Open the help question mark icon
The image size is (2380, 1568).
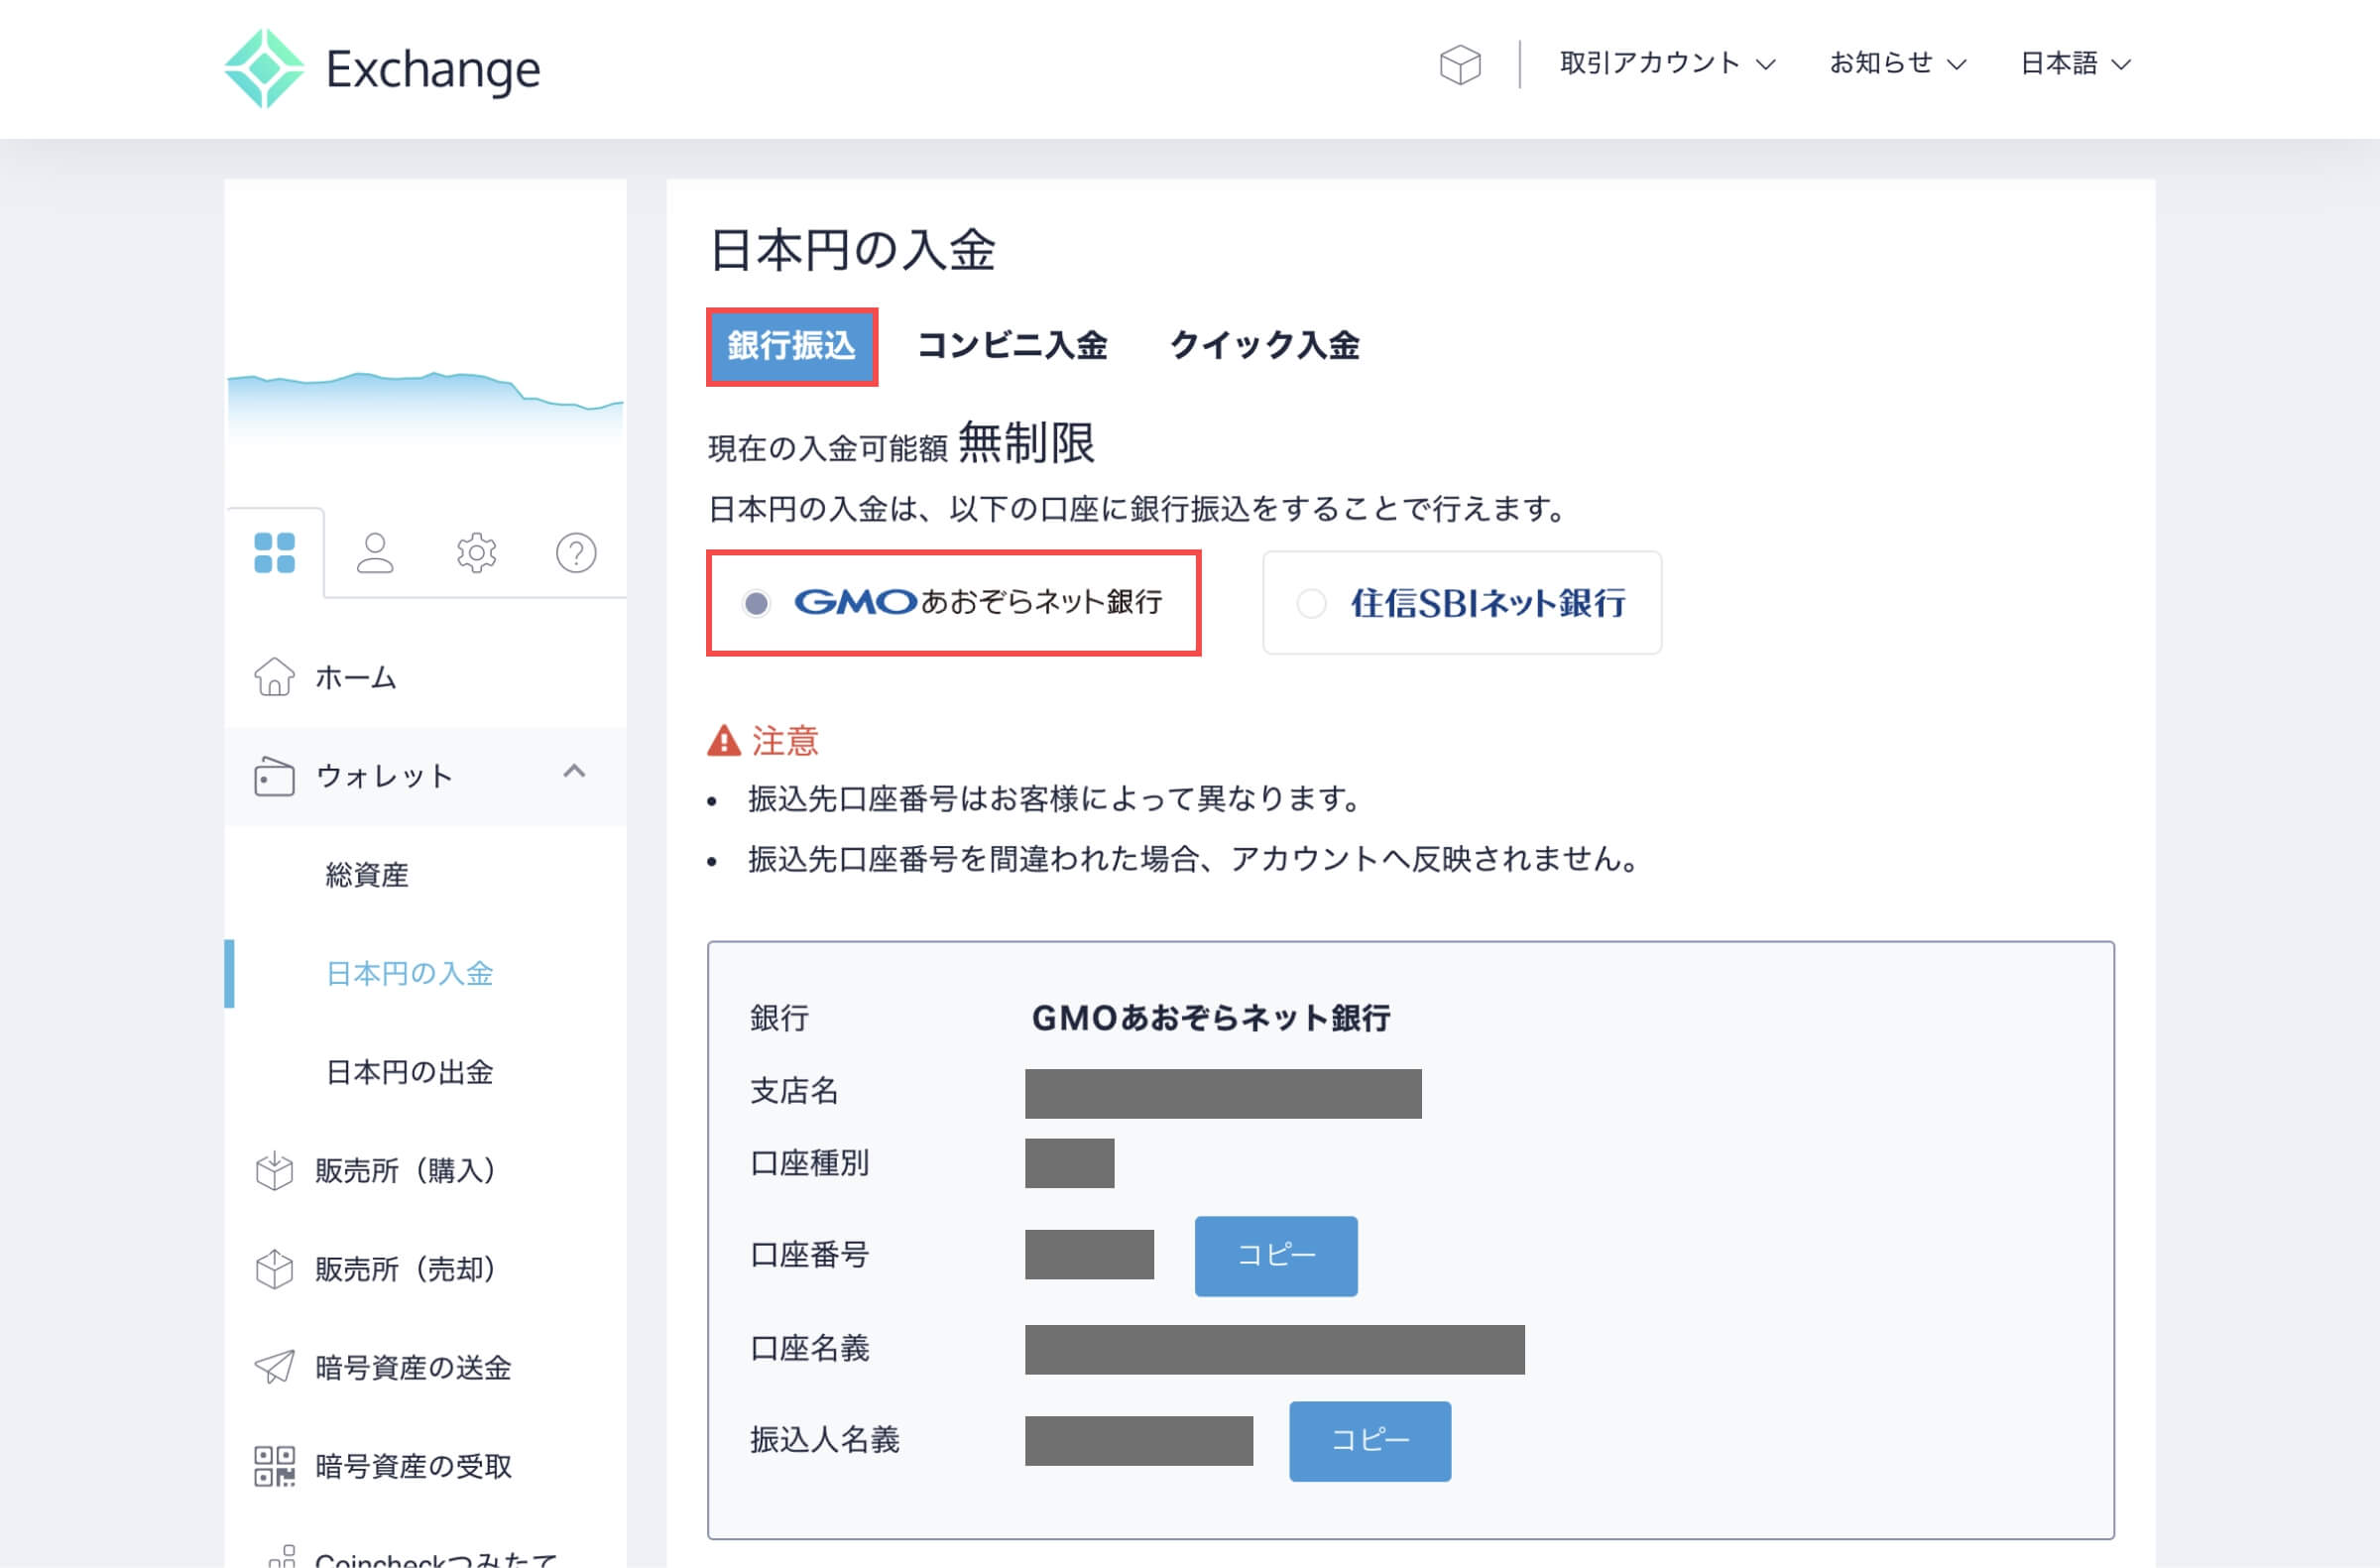click(x=576, y=552)
